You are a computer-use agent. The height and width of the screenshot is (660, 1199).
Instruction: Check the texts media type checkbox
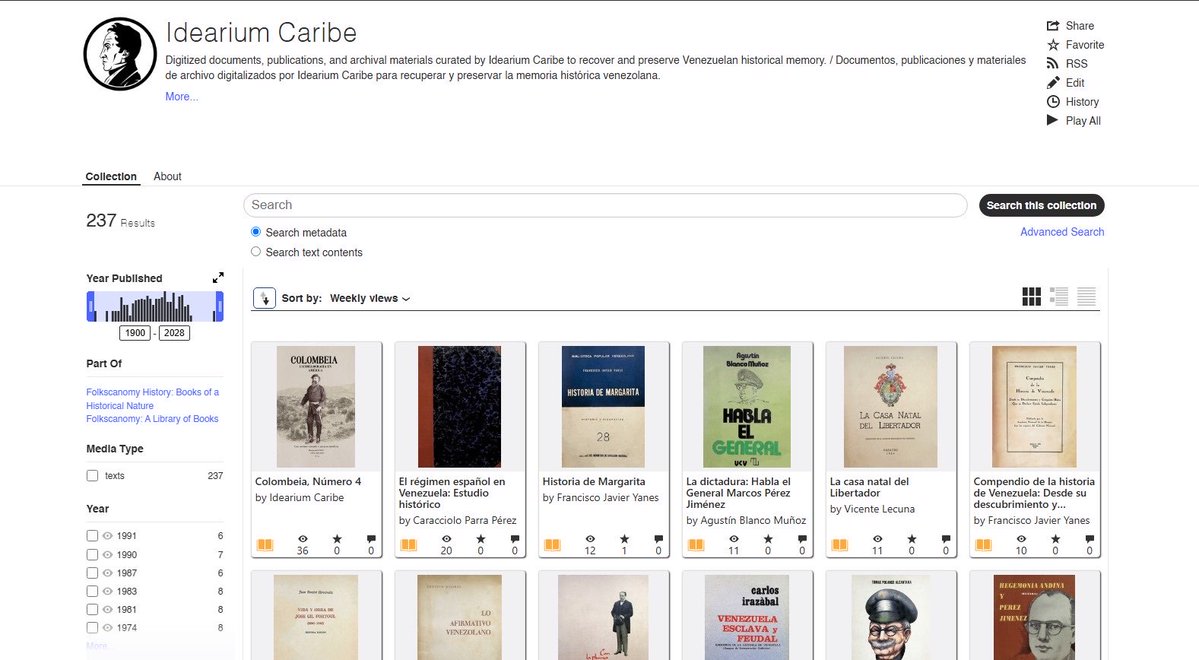click(93, 476)
